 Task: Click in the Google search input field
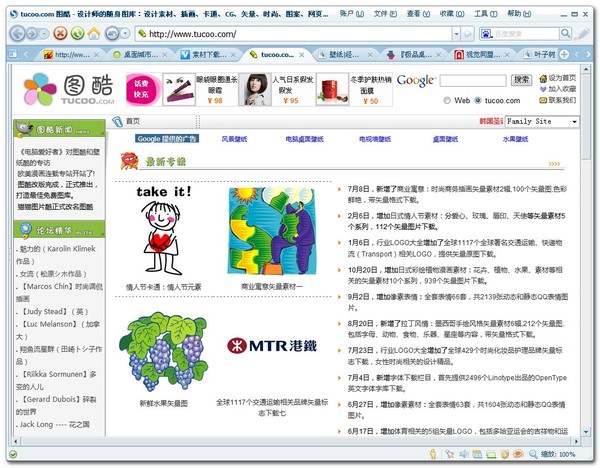pyautogui.click(x=473, y=80)
